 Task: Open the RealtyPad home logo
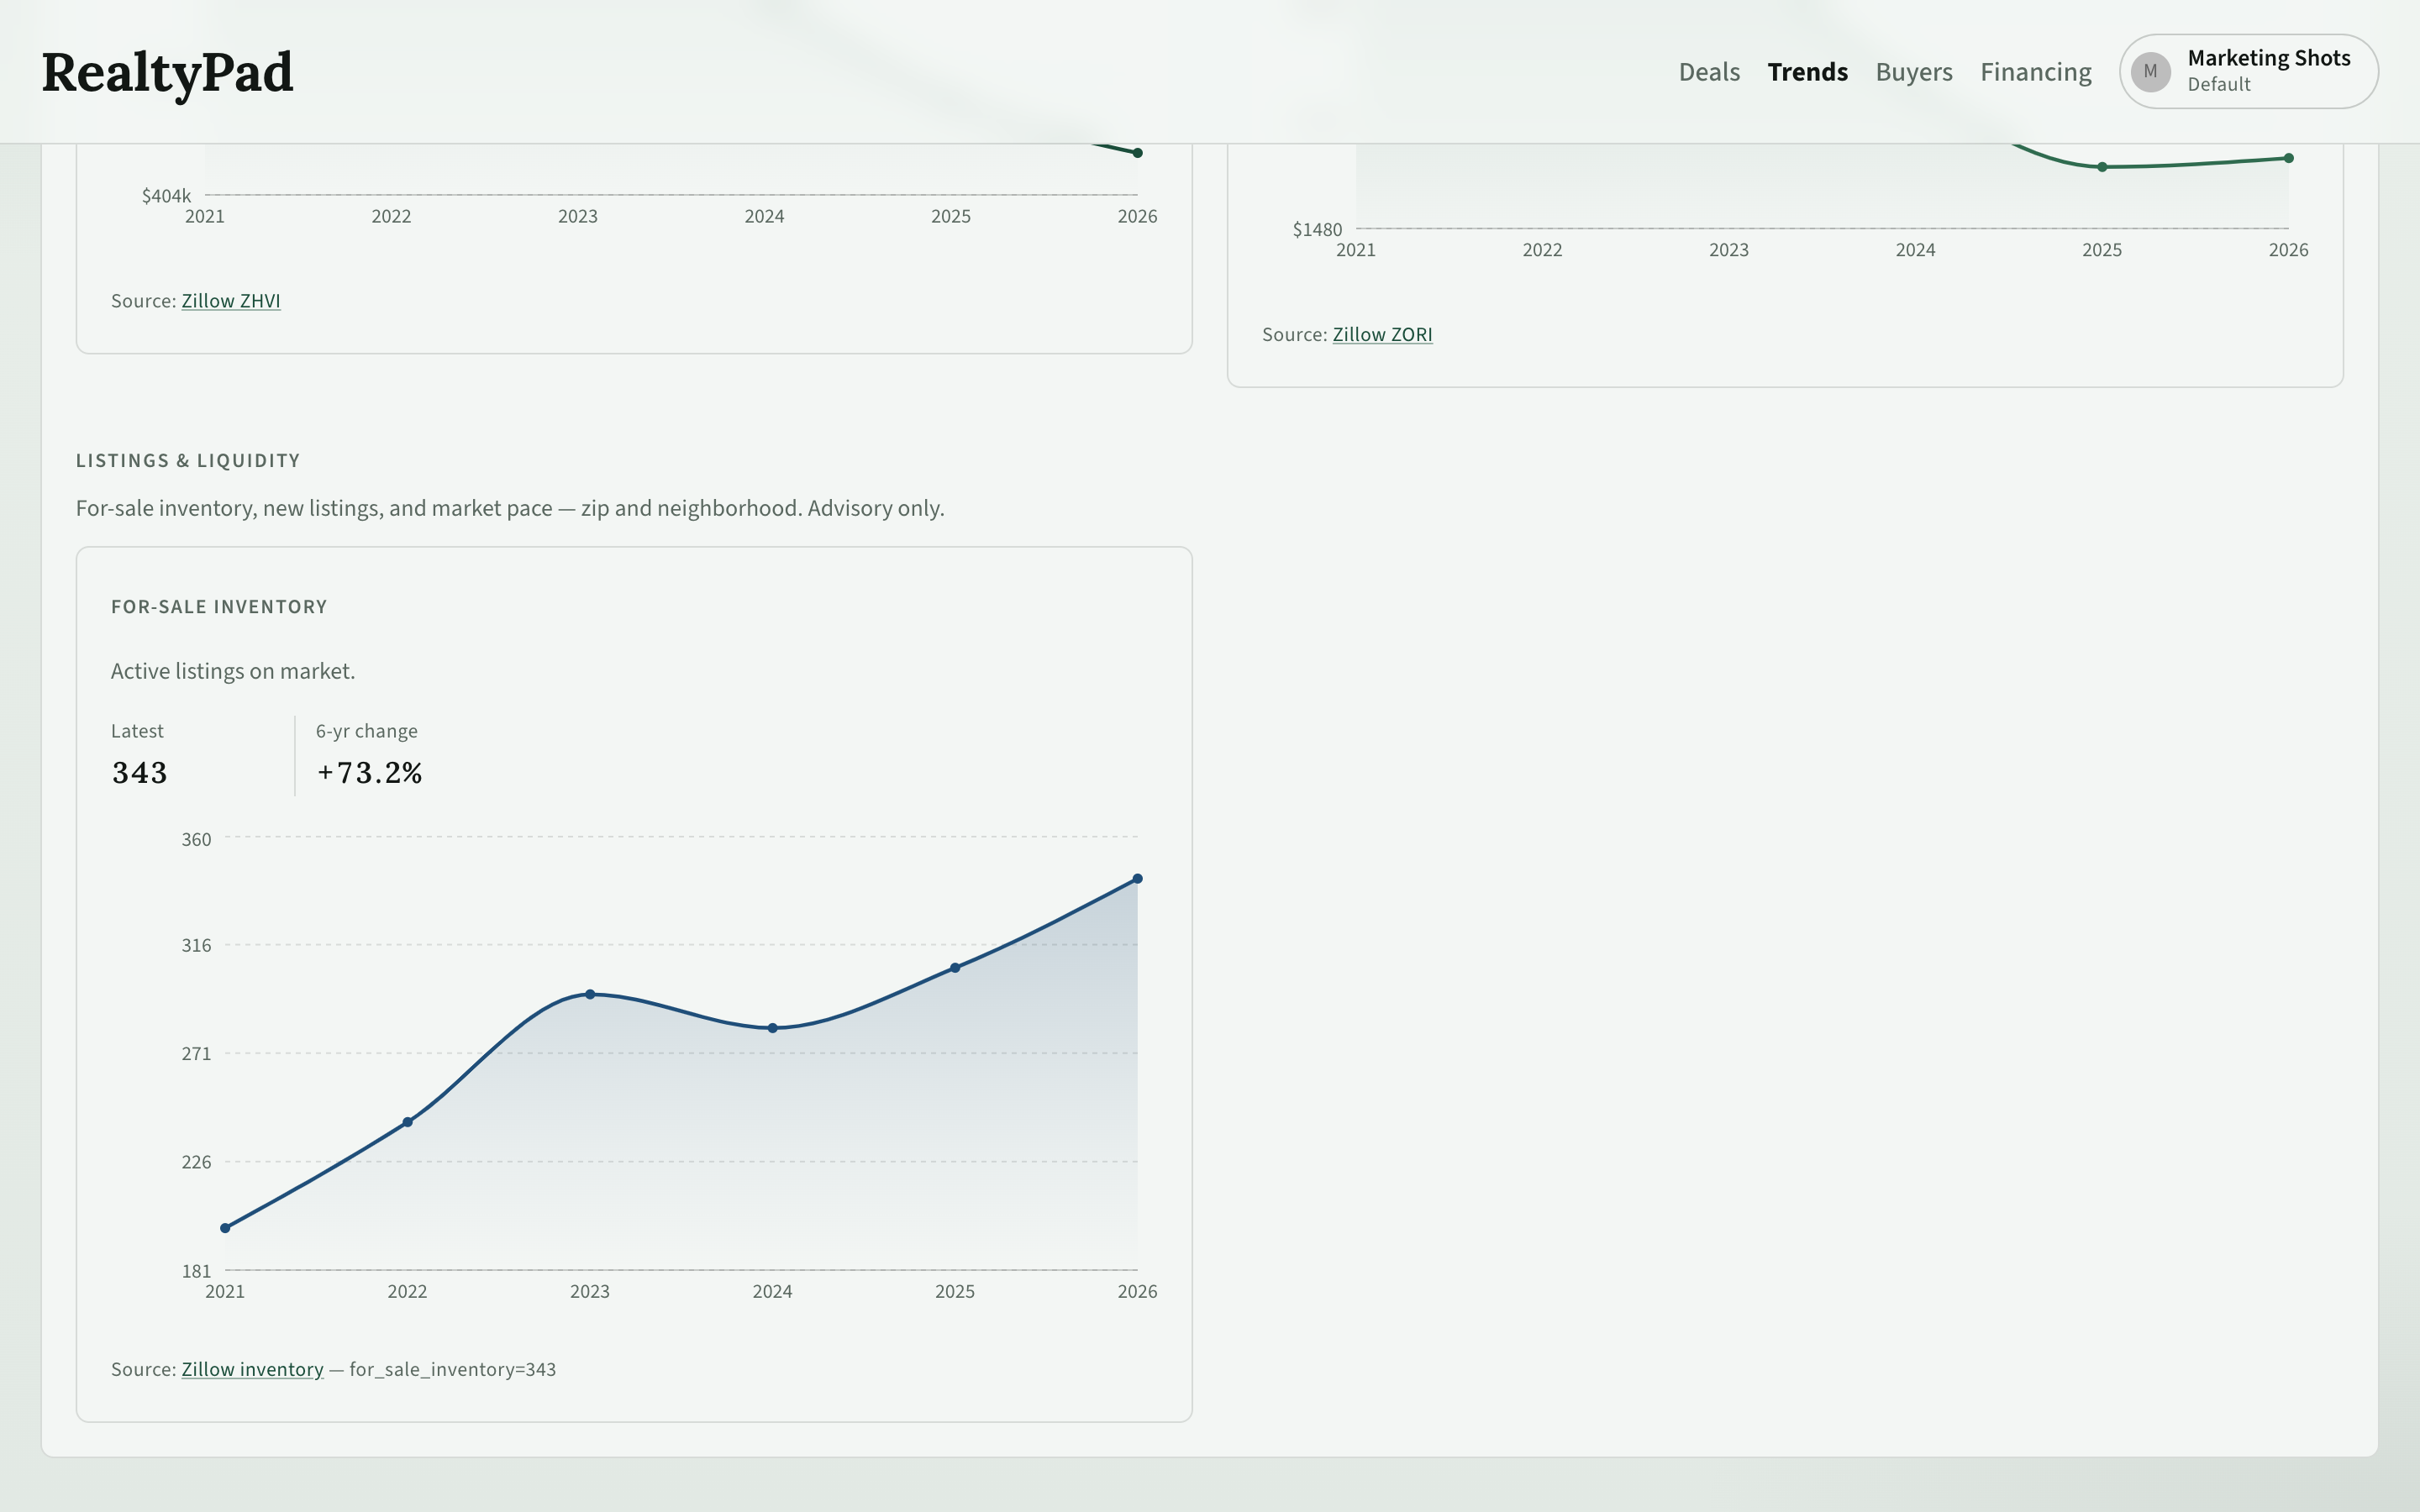[167, 72]
